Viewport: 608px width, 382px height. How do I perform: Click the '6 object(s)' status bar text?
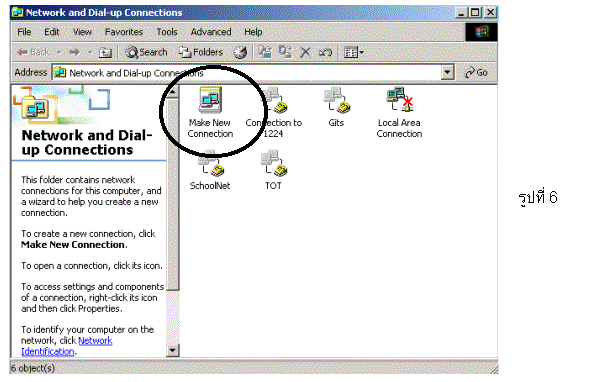click(33, 368)
